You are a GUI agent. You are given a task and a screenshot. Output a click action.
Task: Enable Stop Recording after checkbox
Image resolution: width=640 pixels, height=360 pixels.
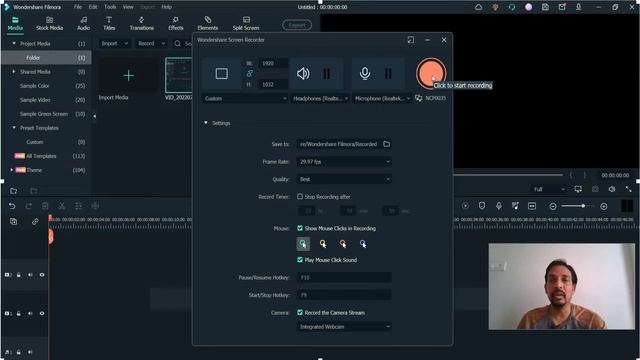tap(300, 197)
